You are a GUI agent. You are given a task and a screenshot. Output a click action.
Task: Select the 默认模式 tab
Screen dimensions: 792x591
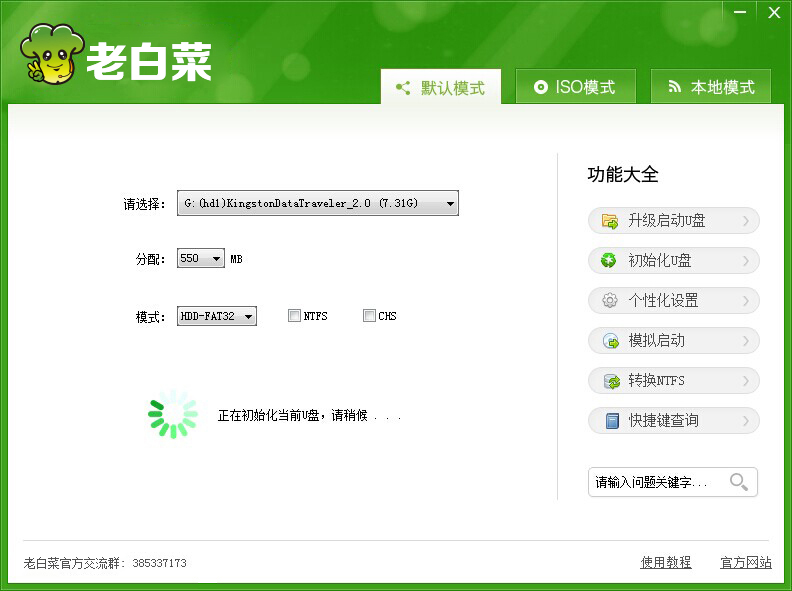[441, 88]
